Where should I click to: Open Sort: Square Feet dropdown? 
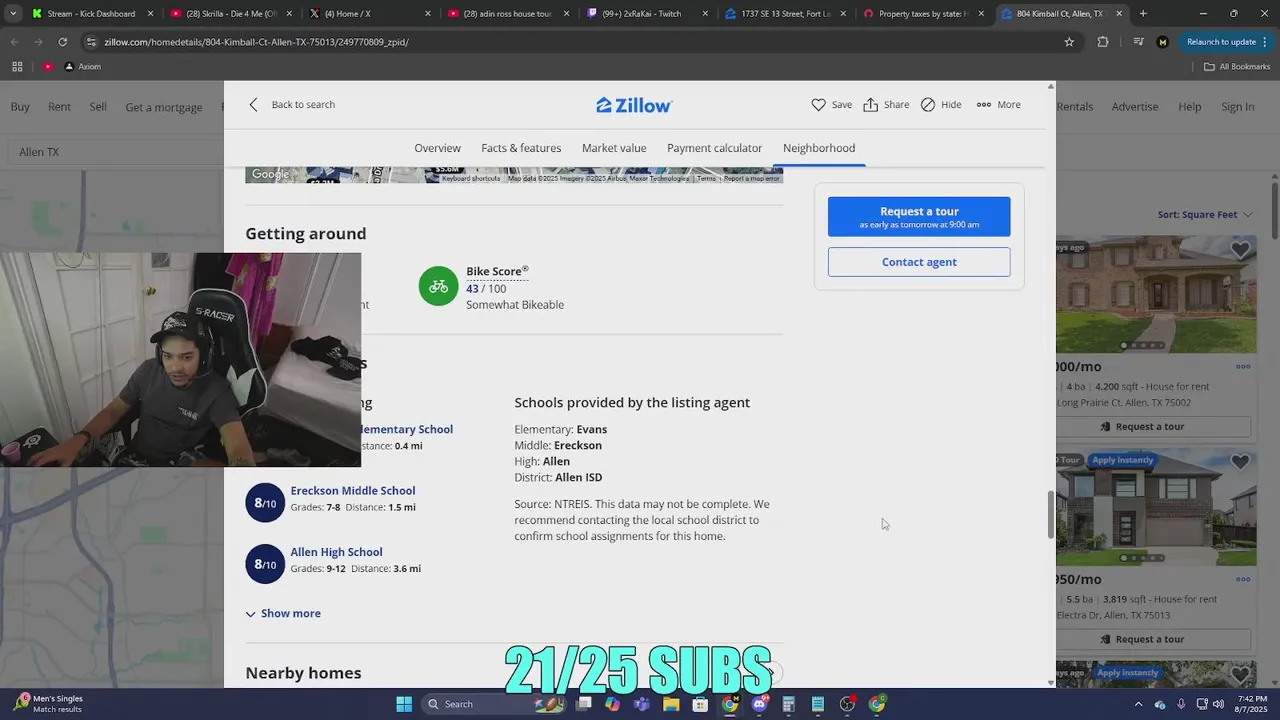(1204, 214)
